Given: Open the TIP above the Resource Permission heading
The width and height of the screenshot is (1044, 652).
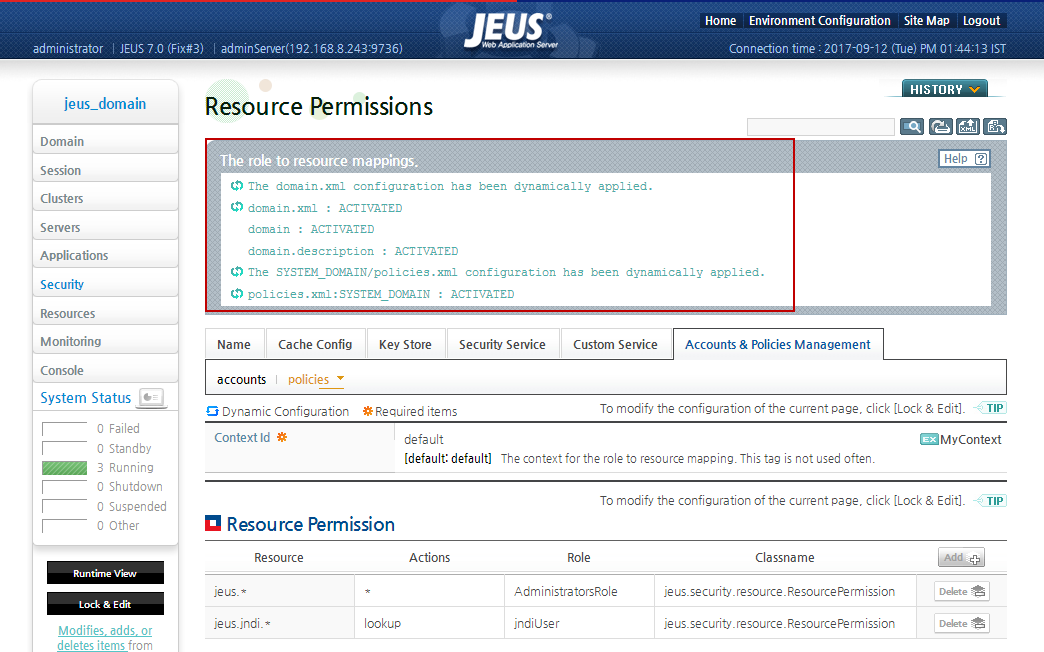Looking at the screenshot, I should [990, 501].
